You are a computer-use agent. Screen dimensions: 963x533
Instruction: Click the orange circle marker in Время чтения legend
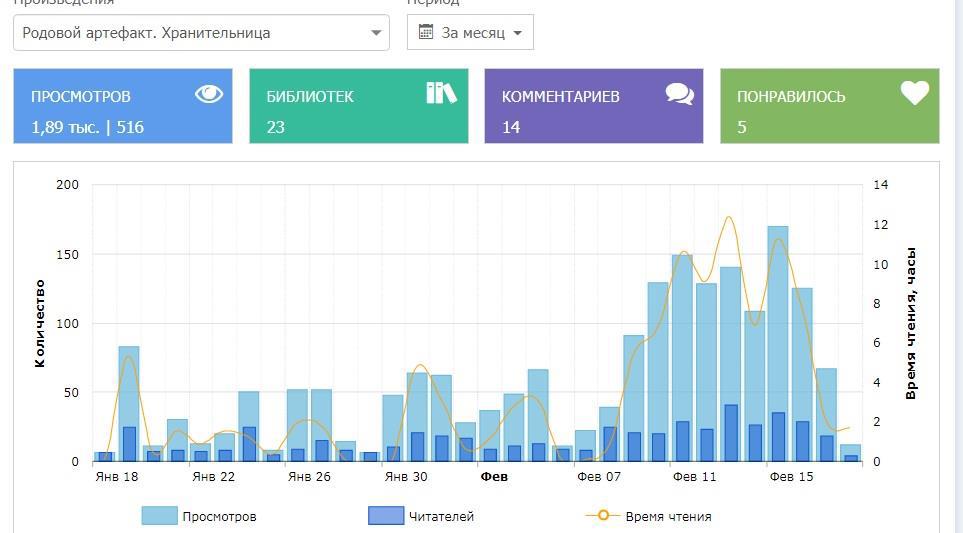click(x=602, y=516)
